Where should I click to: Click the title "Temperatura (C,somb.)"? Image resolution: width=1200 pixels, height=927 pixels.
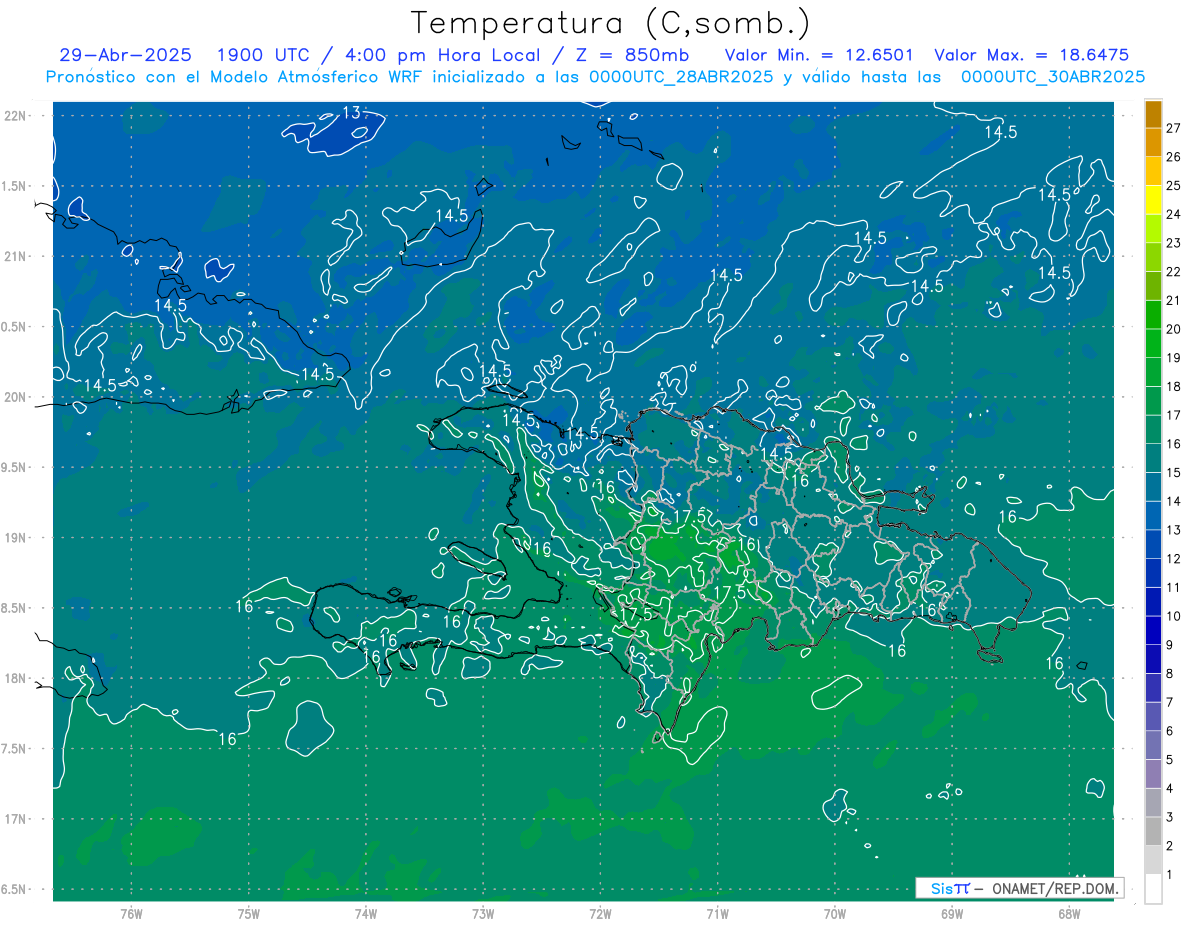pos(611,23)
